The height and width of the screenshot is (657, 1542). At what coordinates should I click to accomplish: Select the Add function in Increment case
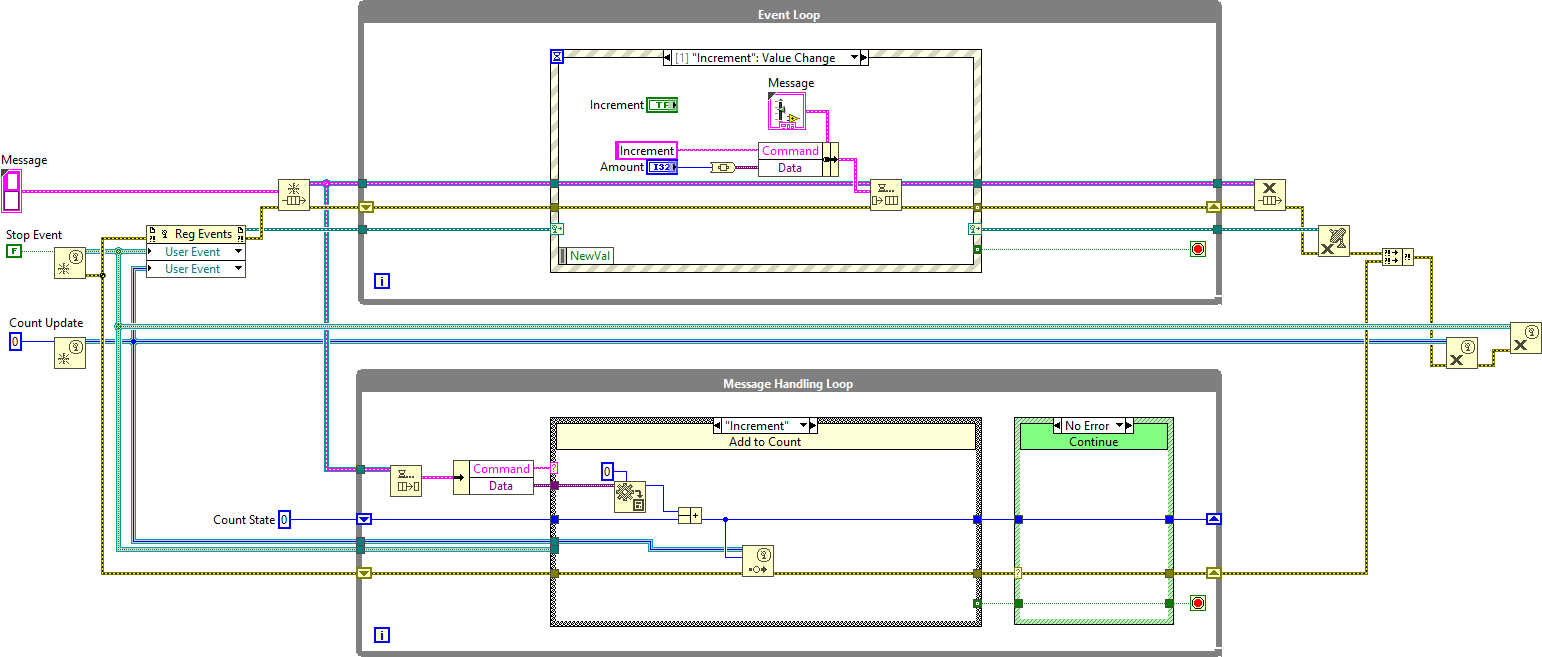pos(690,516)
